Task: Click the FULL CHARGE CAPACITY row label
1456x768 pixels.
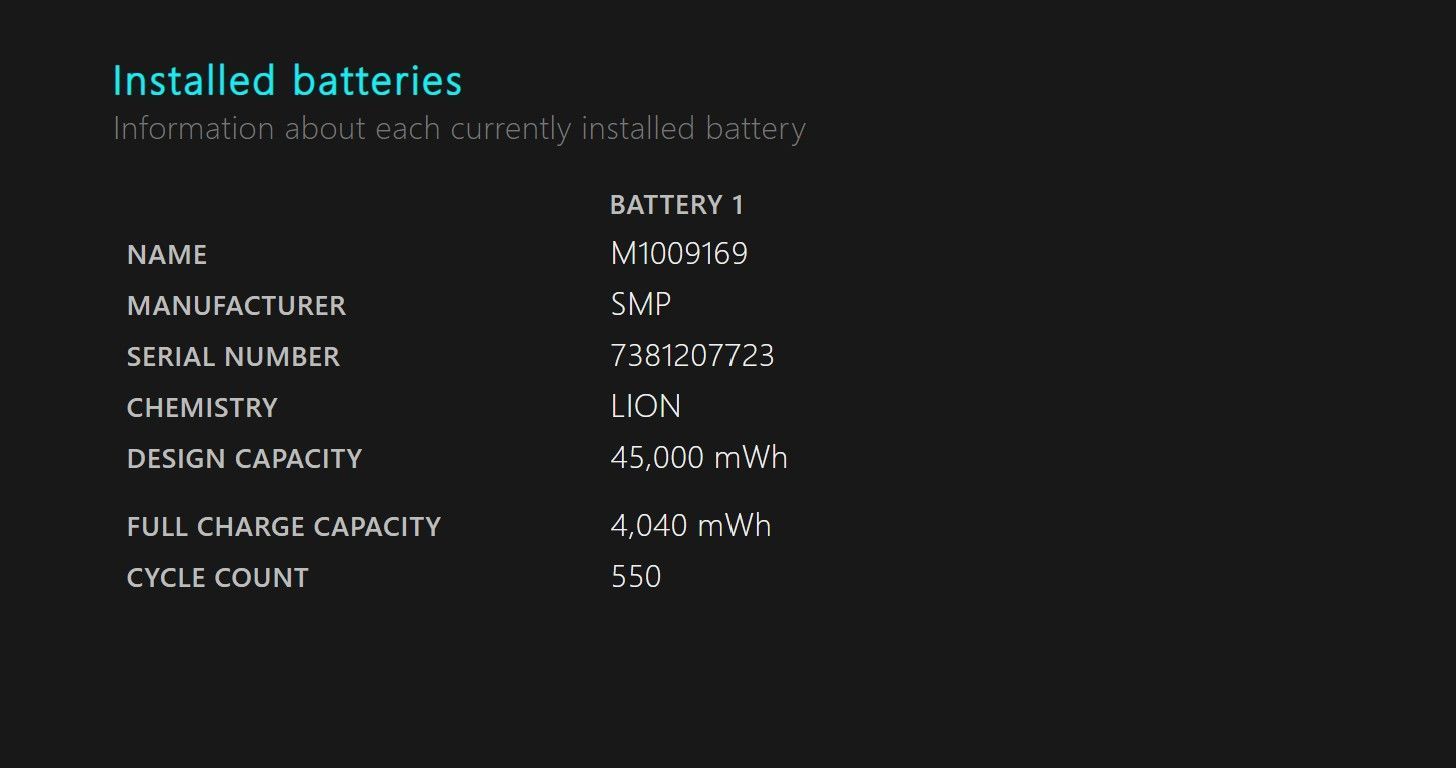Action: [x=284, y=527]
